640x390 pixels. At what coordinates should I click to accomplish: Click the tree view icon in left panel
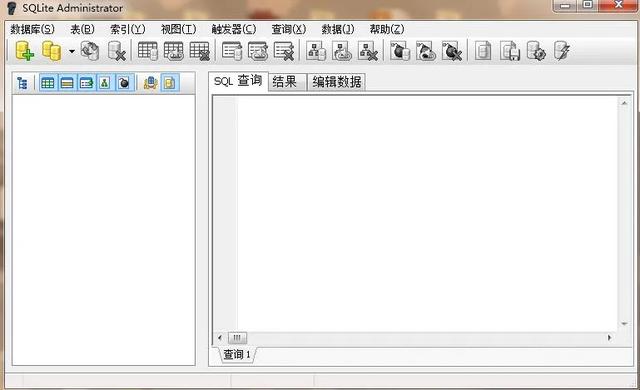coord(22,83)
